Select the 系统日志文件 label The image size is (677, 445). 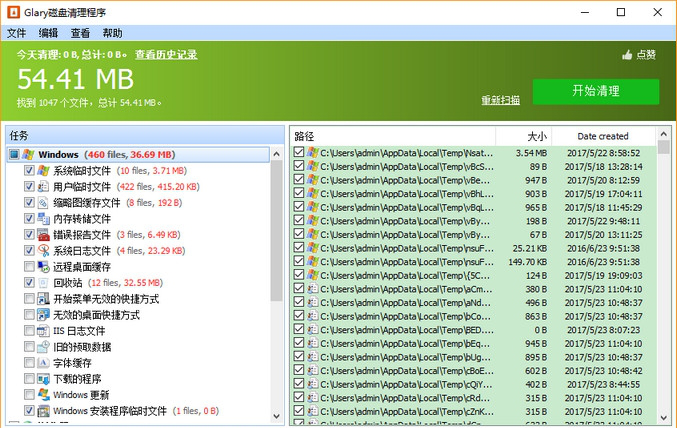point(82,251)
